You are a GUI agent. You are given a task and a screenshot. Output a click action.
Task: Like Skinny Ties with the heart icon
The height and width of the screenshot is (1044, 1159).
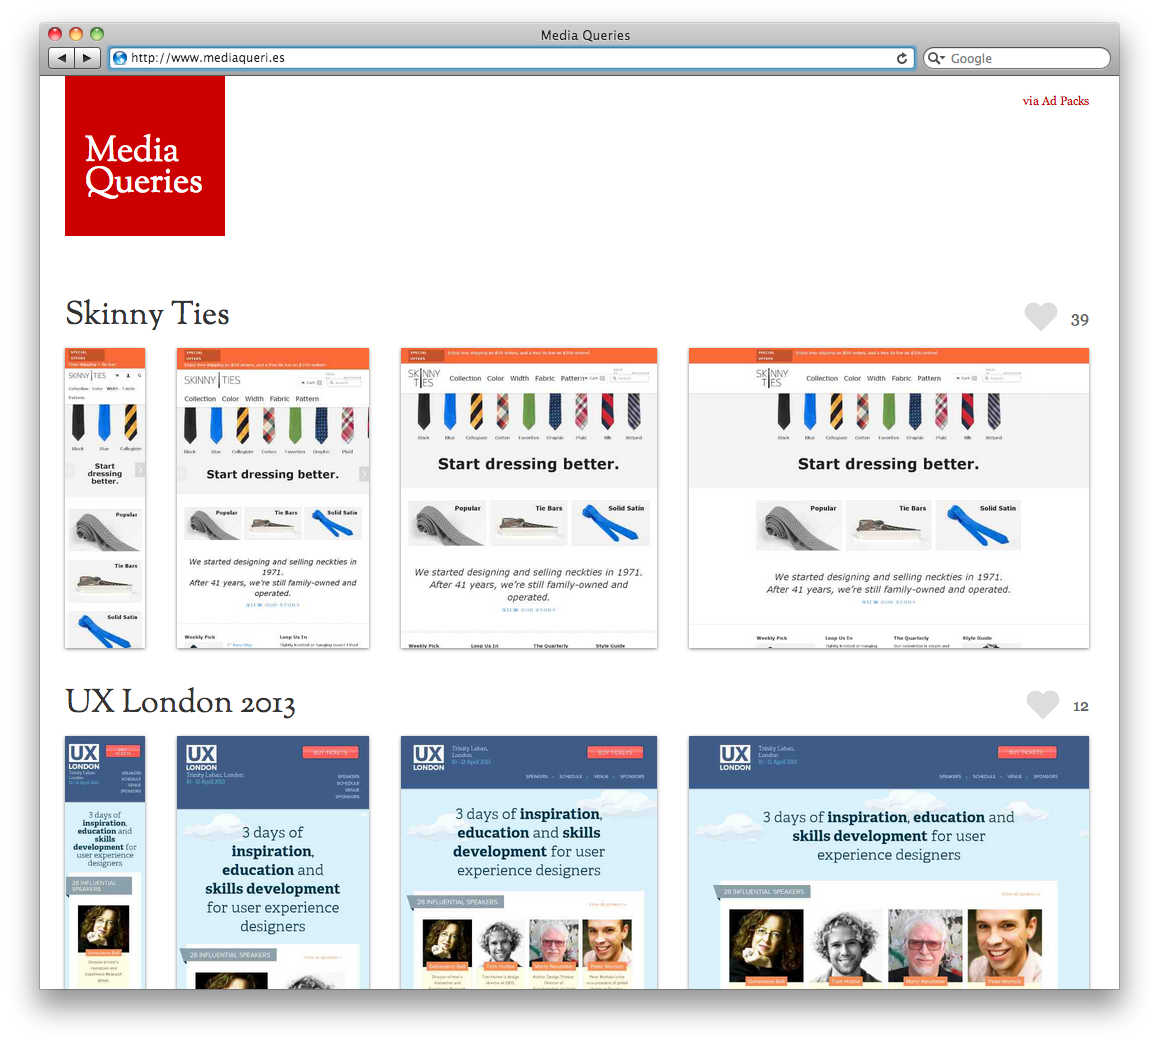pos(1041,317)
